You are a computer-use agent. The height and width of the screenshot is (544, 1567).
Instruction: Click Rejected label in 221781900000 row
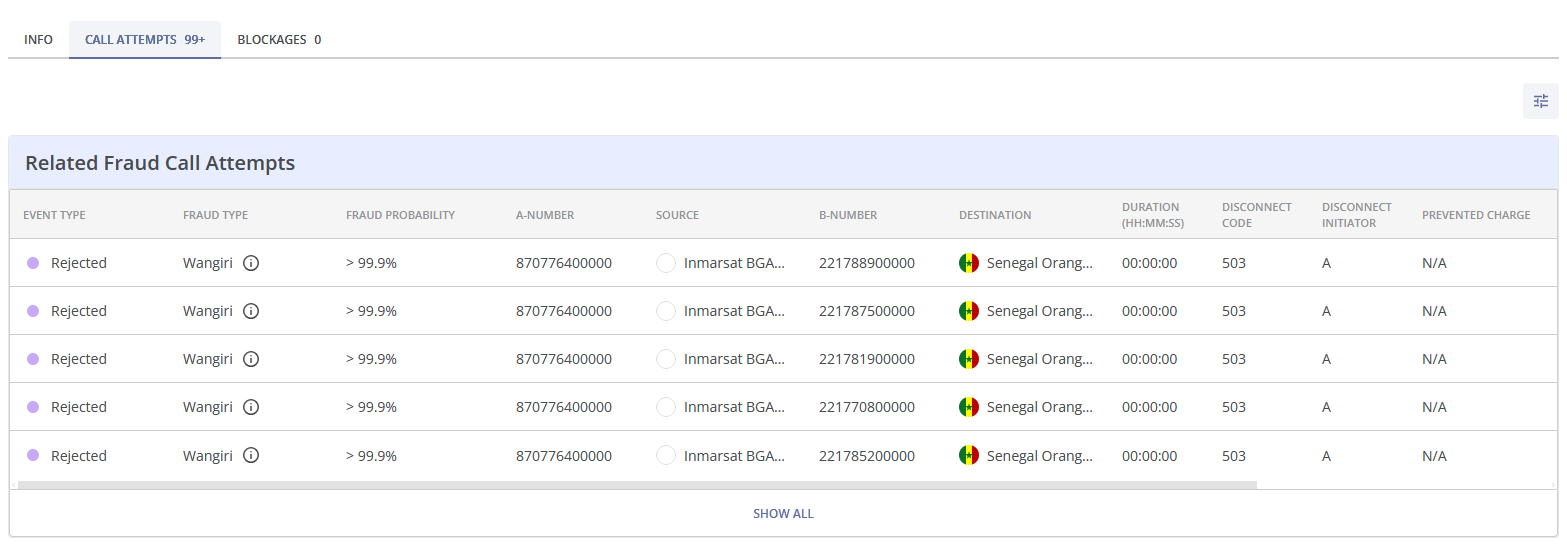coord(79,359)
